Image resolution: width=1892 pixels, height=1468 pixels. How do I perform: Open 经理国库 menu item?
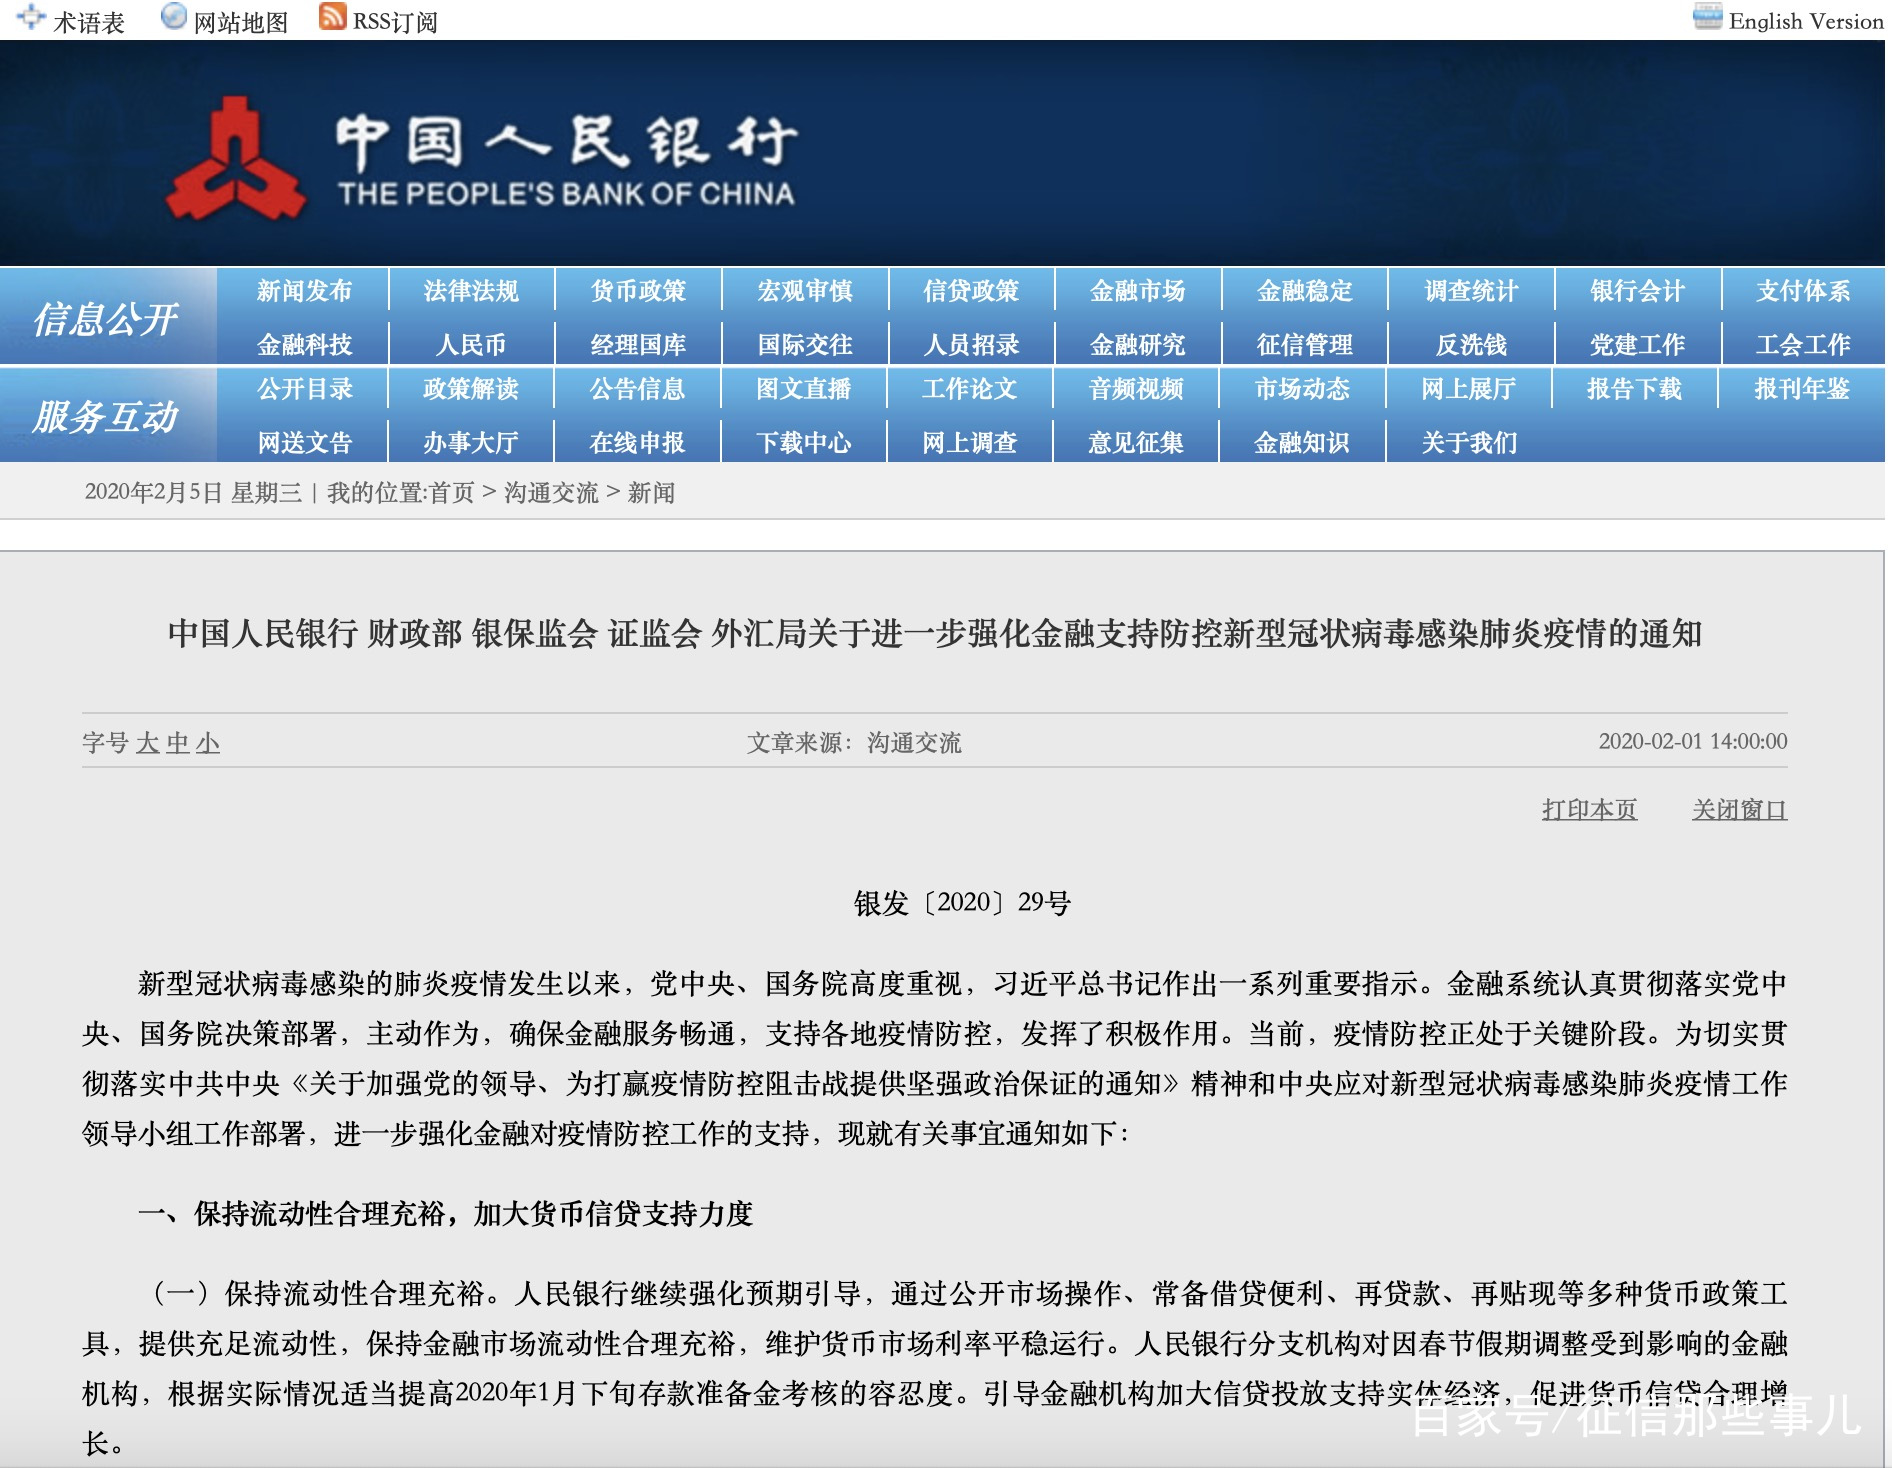[638, 345]
